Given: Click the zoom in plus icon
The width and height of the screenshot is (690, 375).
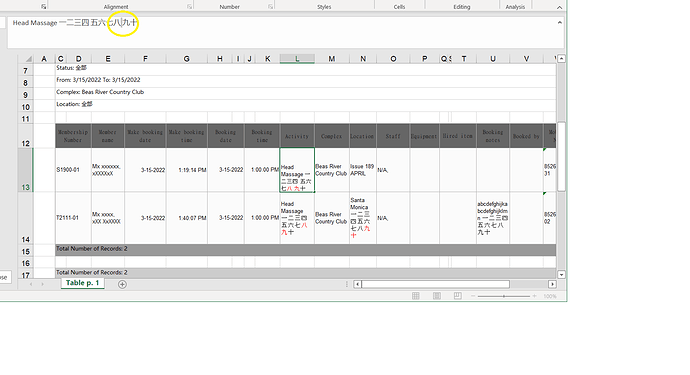Looking at the screenshot, I should point(535,296).
